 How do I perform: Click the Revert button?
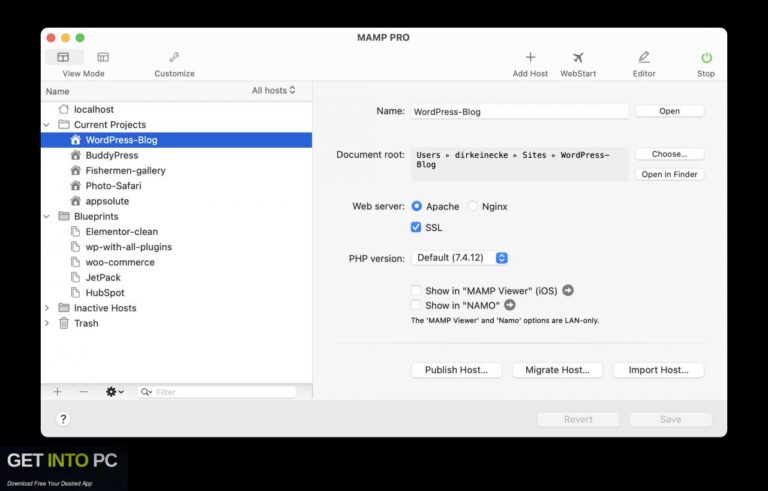(x=578, y=419)
